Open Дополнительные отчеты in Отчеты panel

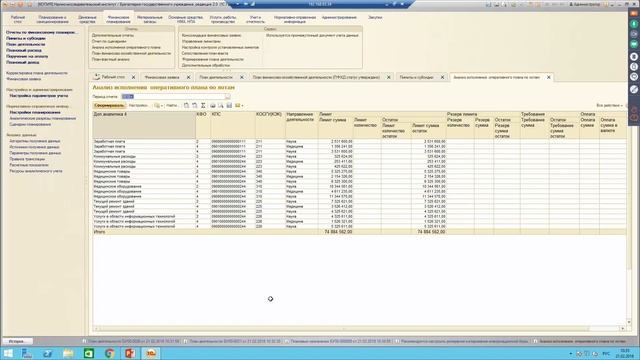pos(113,36)
